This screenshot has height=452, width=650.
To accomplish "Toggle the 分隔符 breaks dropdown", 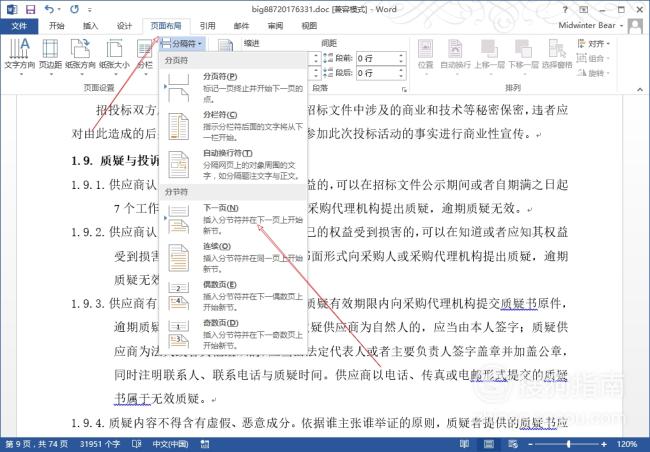I will pyautogui.click(x=182, y=44).
